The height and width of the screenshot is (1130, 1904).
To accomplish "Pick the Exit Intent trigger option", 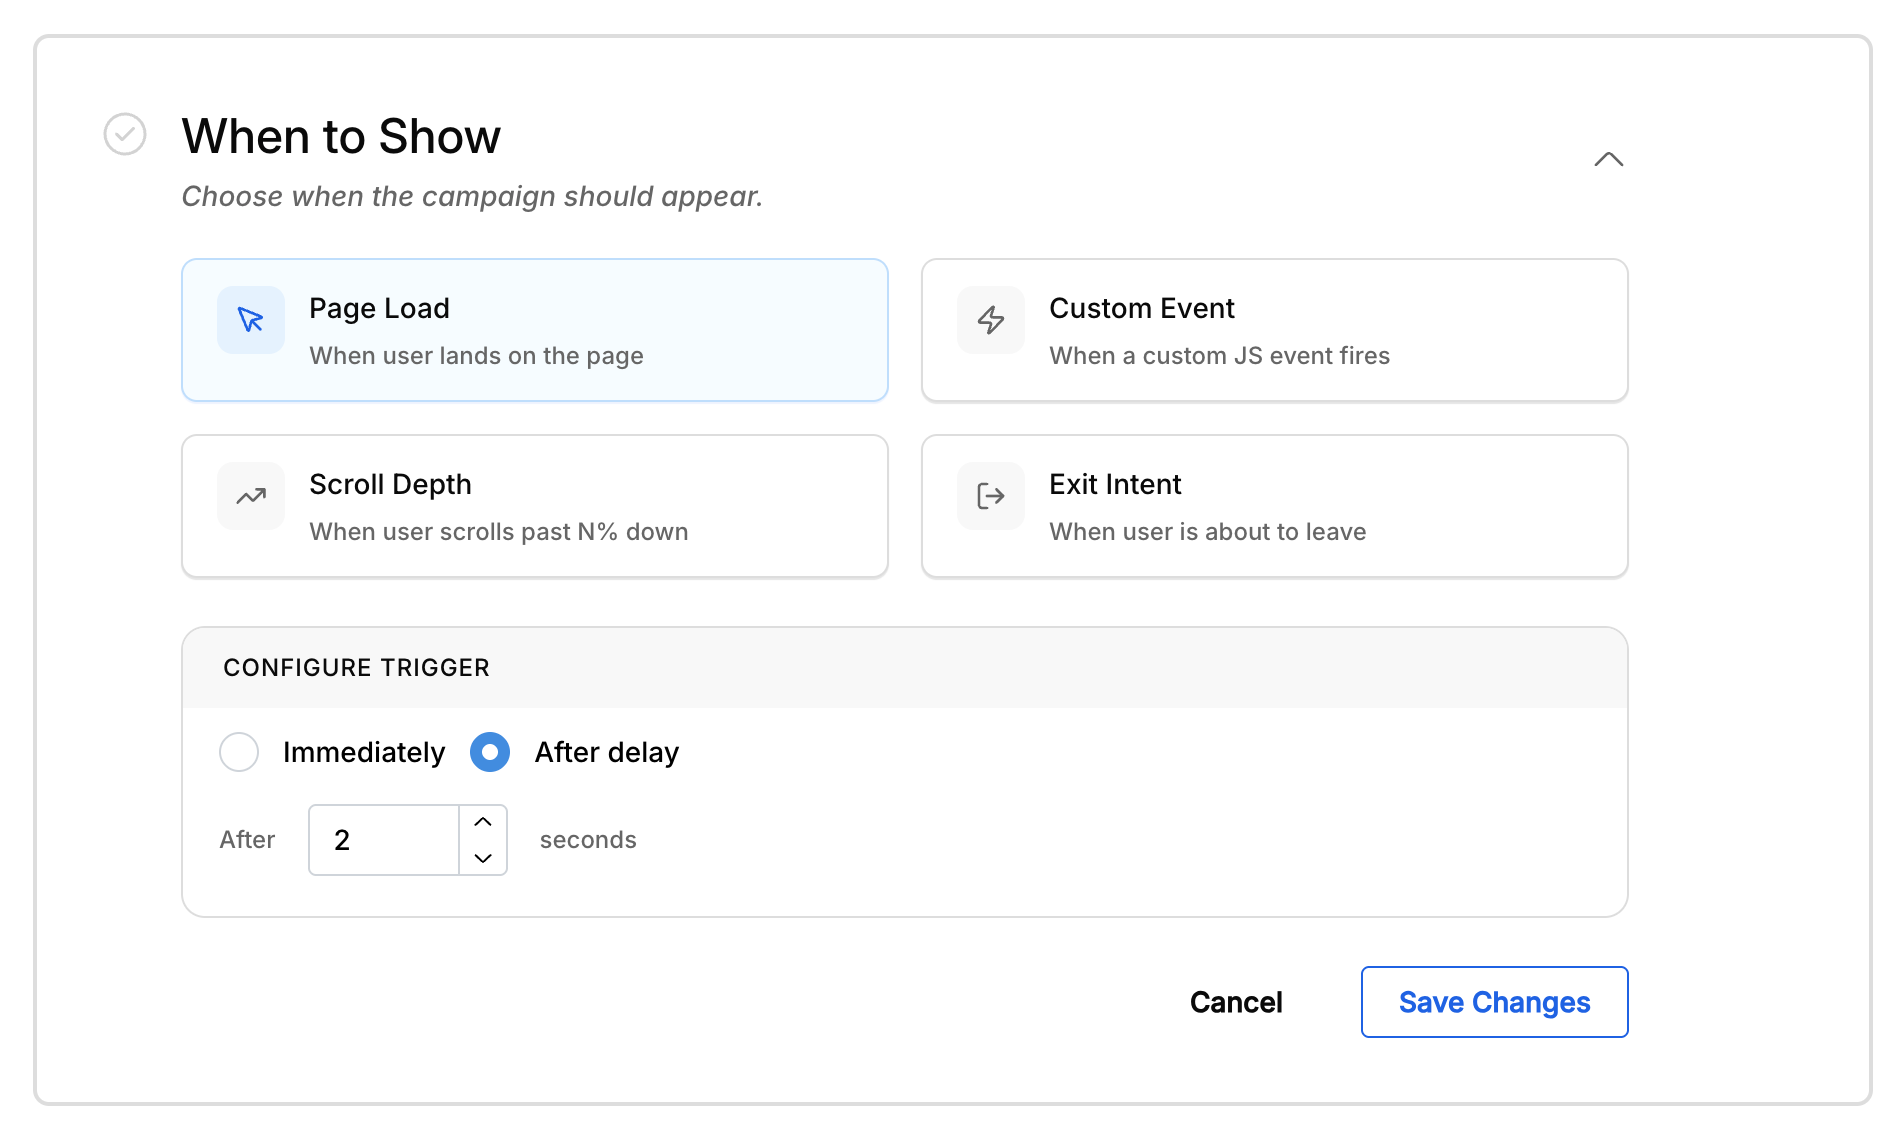I will coord(1275,506).
